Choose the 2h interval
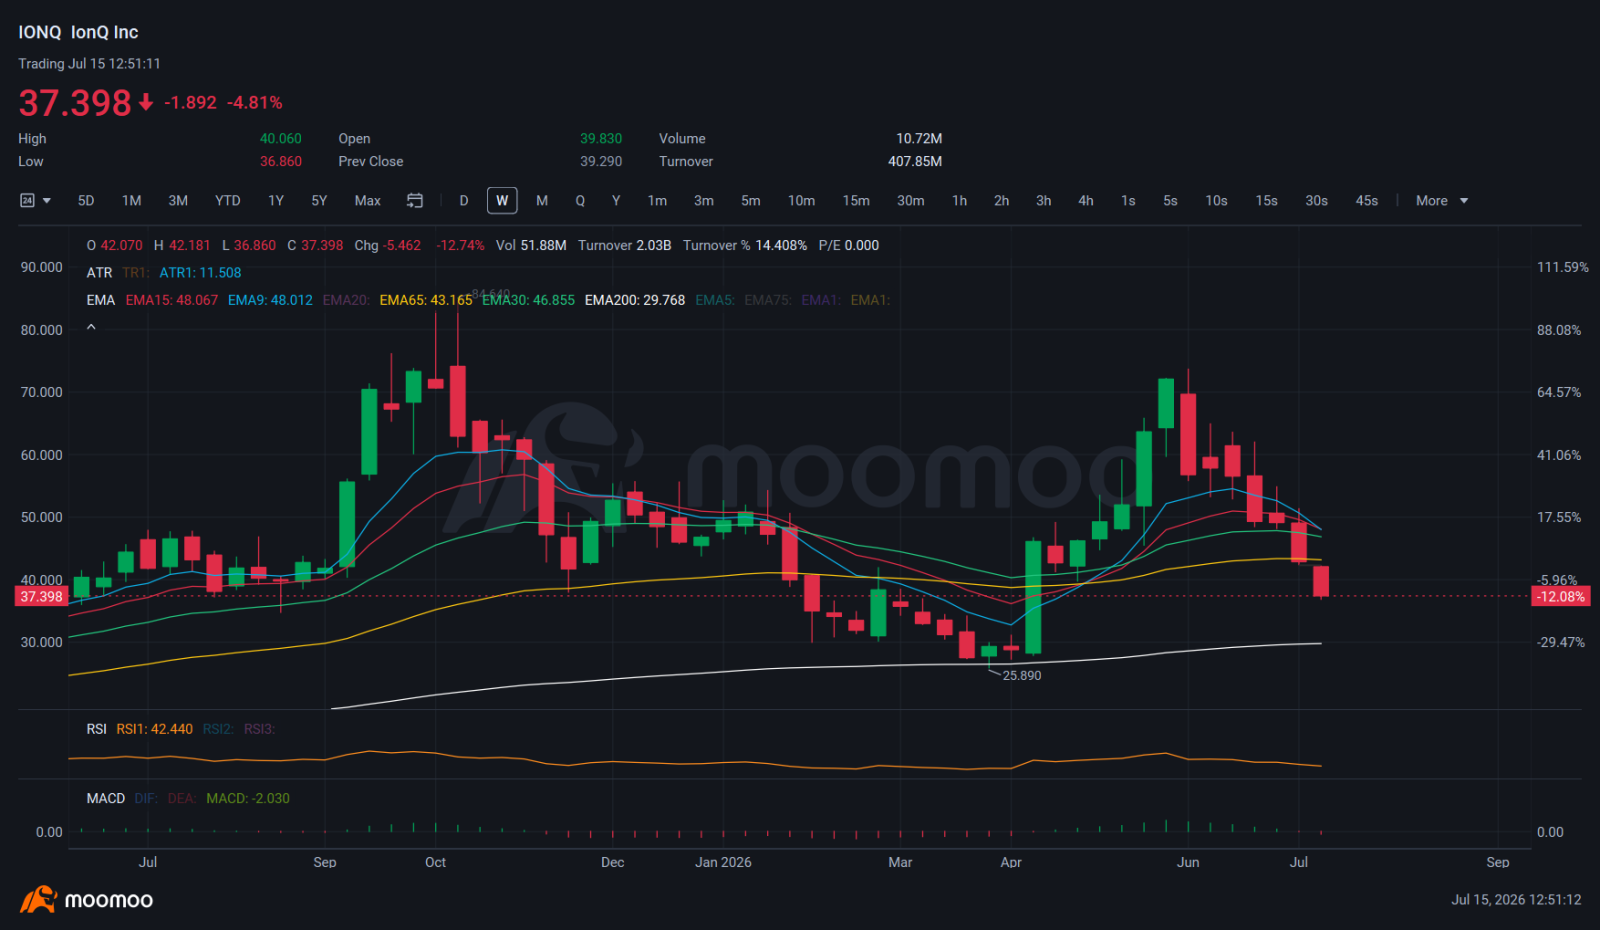Screen dimensions: 1600x930 (x=1001, y=201)
